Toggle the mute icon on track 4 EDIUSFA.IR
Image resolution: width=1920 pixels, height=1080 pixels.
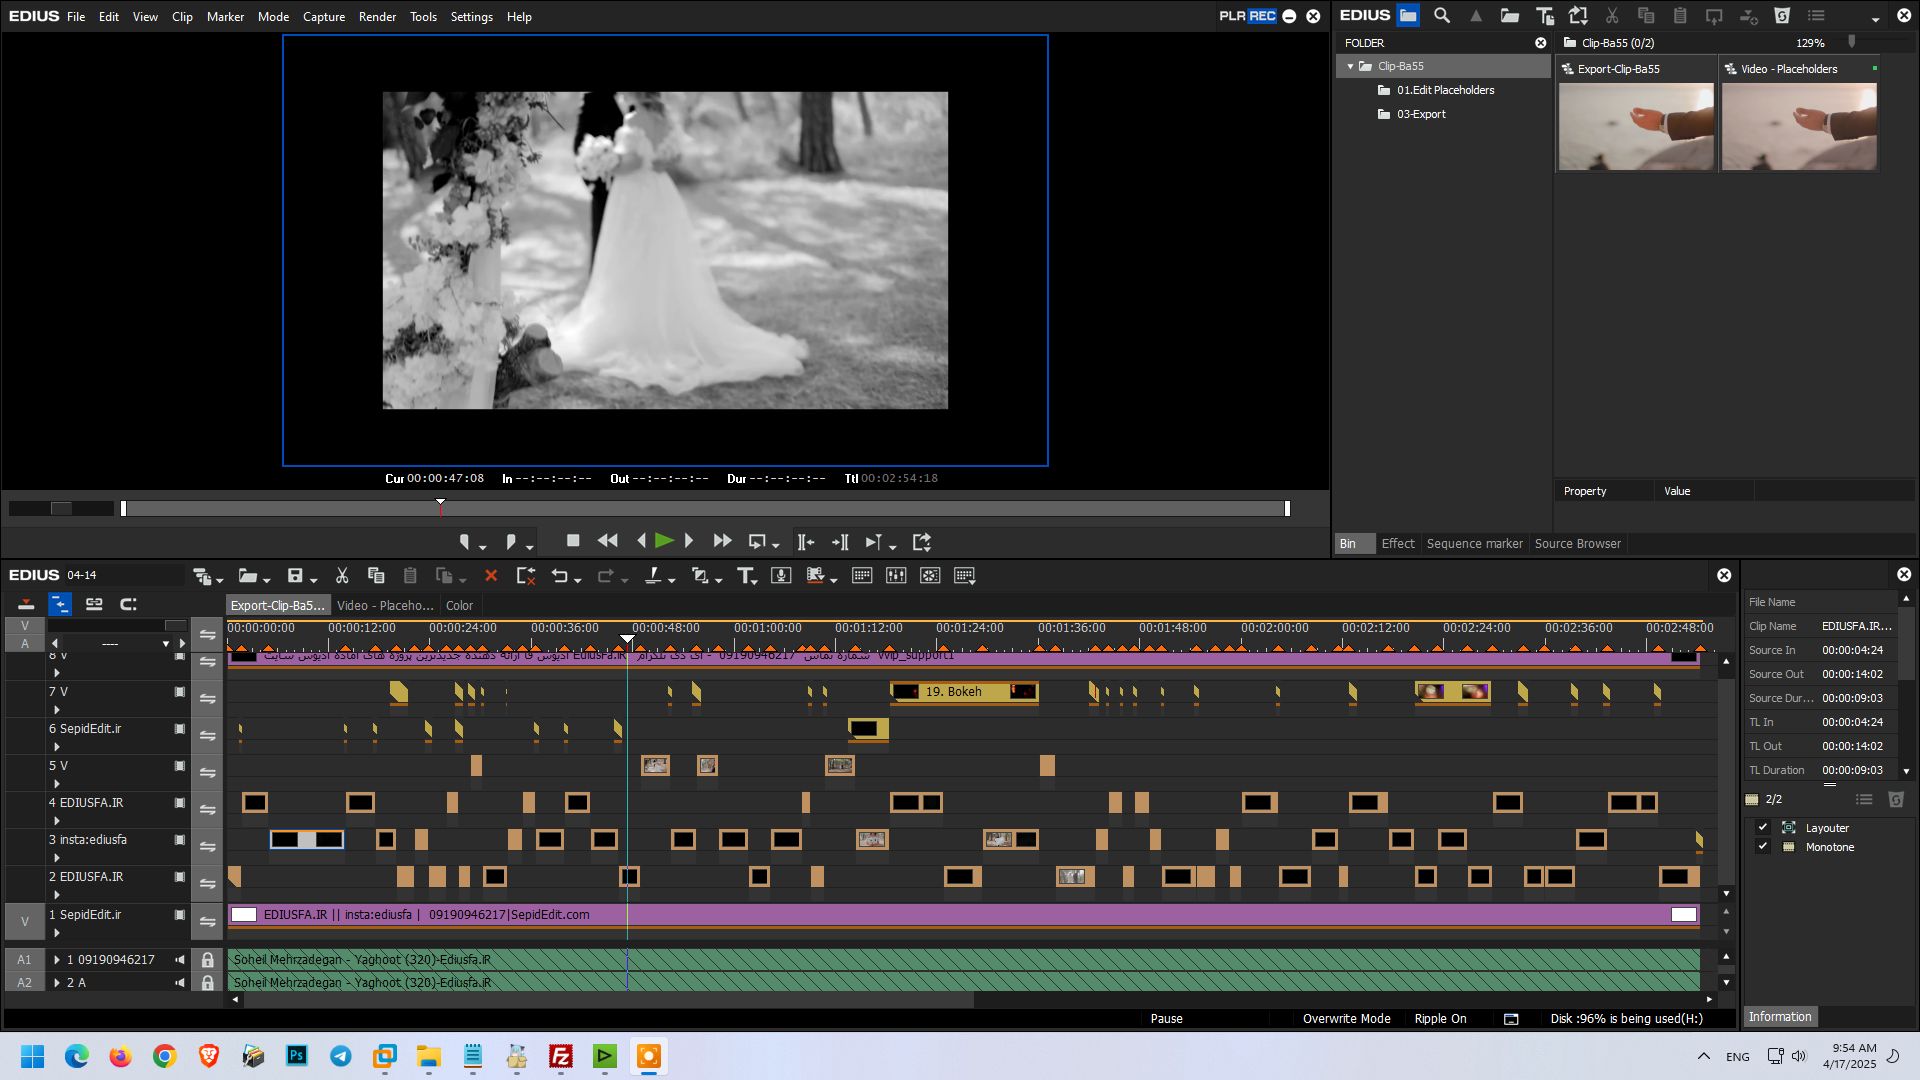[x=180, y=803]
